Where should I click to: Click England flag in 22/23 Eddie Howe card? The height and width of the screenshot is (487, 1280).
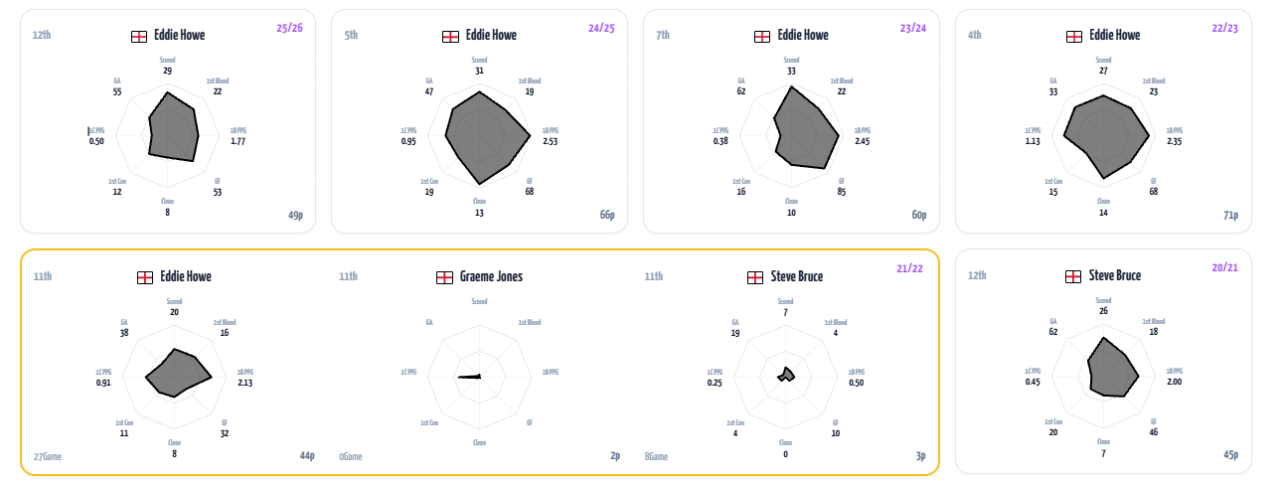(x=1074, y=36)
